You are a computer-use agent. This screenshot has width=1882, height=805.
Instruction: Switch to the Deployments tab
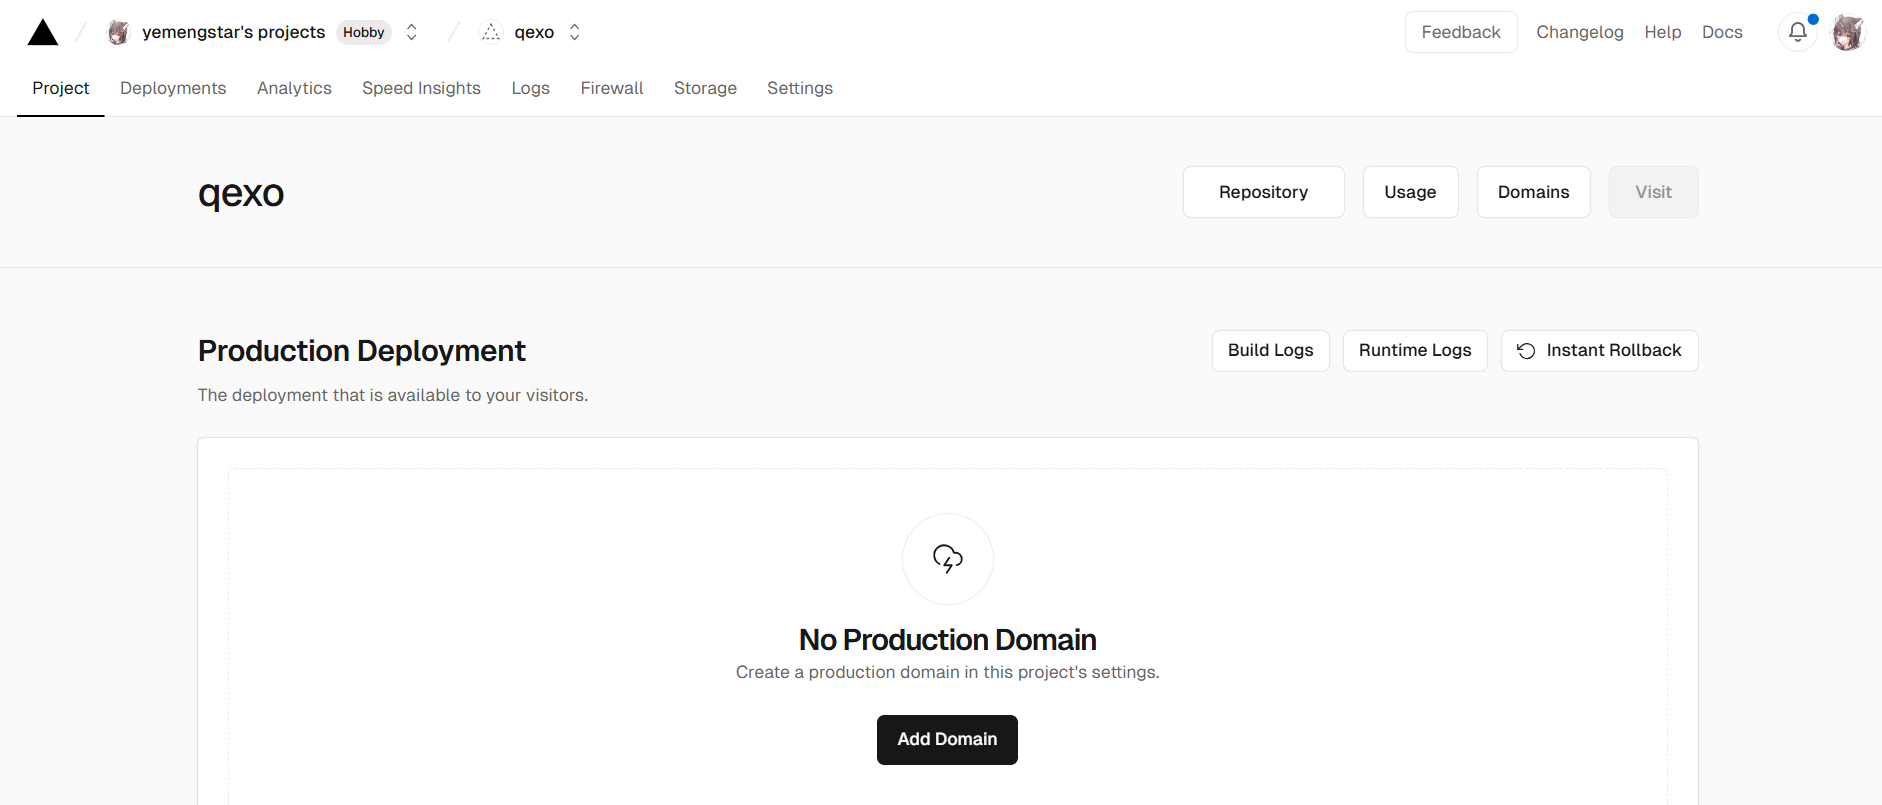[173, 88]
